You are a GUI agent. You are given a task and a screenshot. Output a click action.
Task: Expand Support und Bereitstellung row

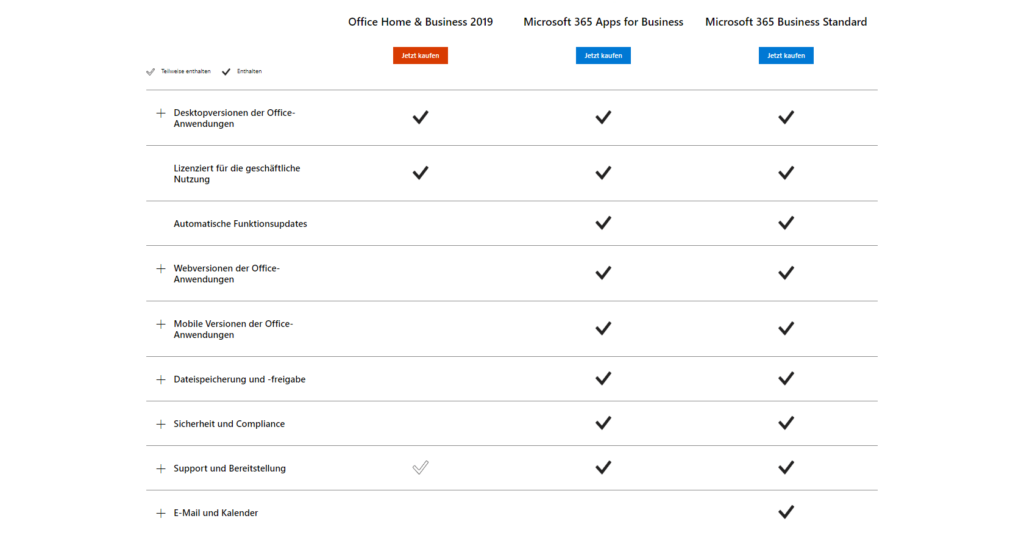click(161, 469)
